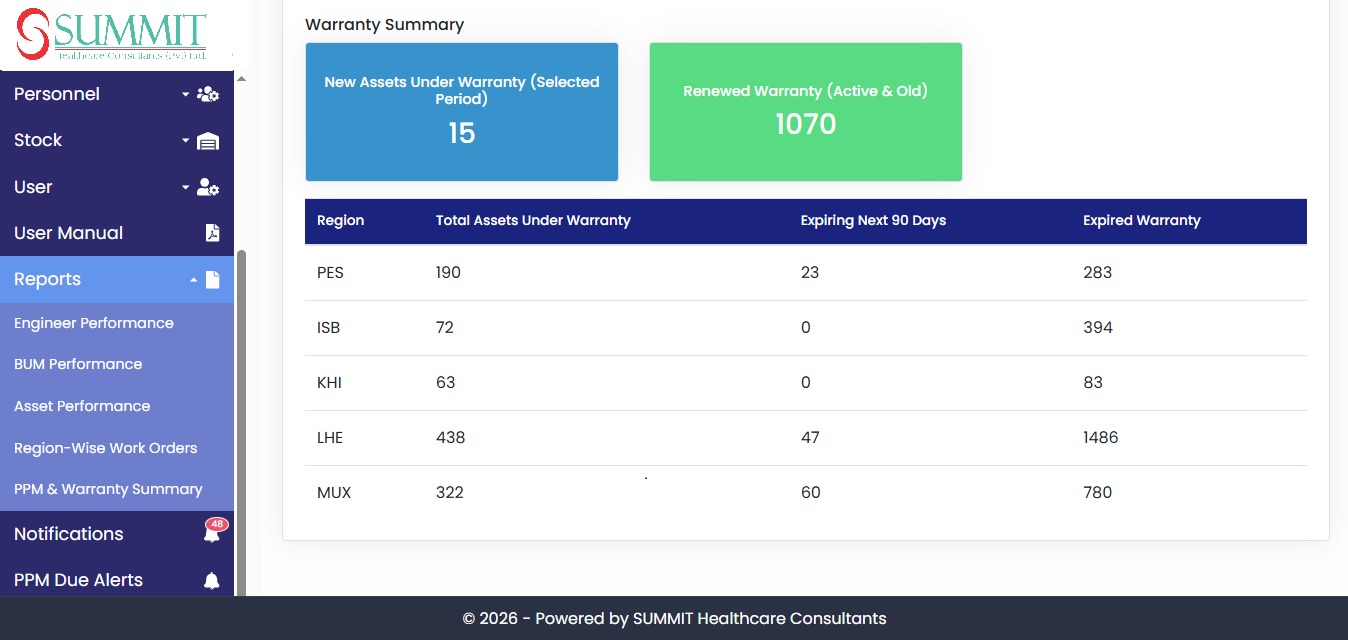Viewport: 1348px width, 640px height.
Task: Click the SUMMIT Healthcare logo
Action: click(113, 35)
